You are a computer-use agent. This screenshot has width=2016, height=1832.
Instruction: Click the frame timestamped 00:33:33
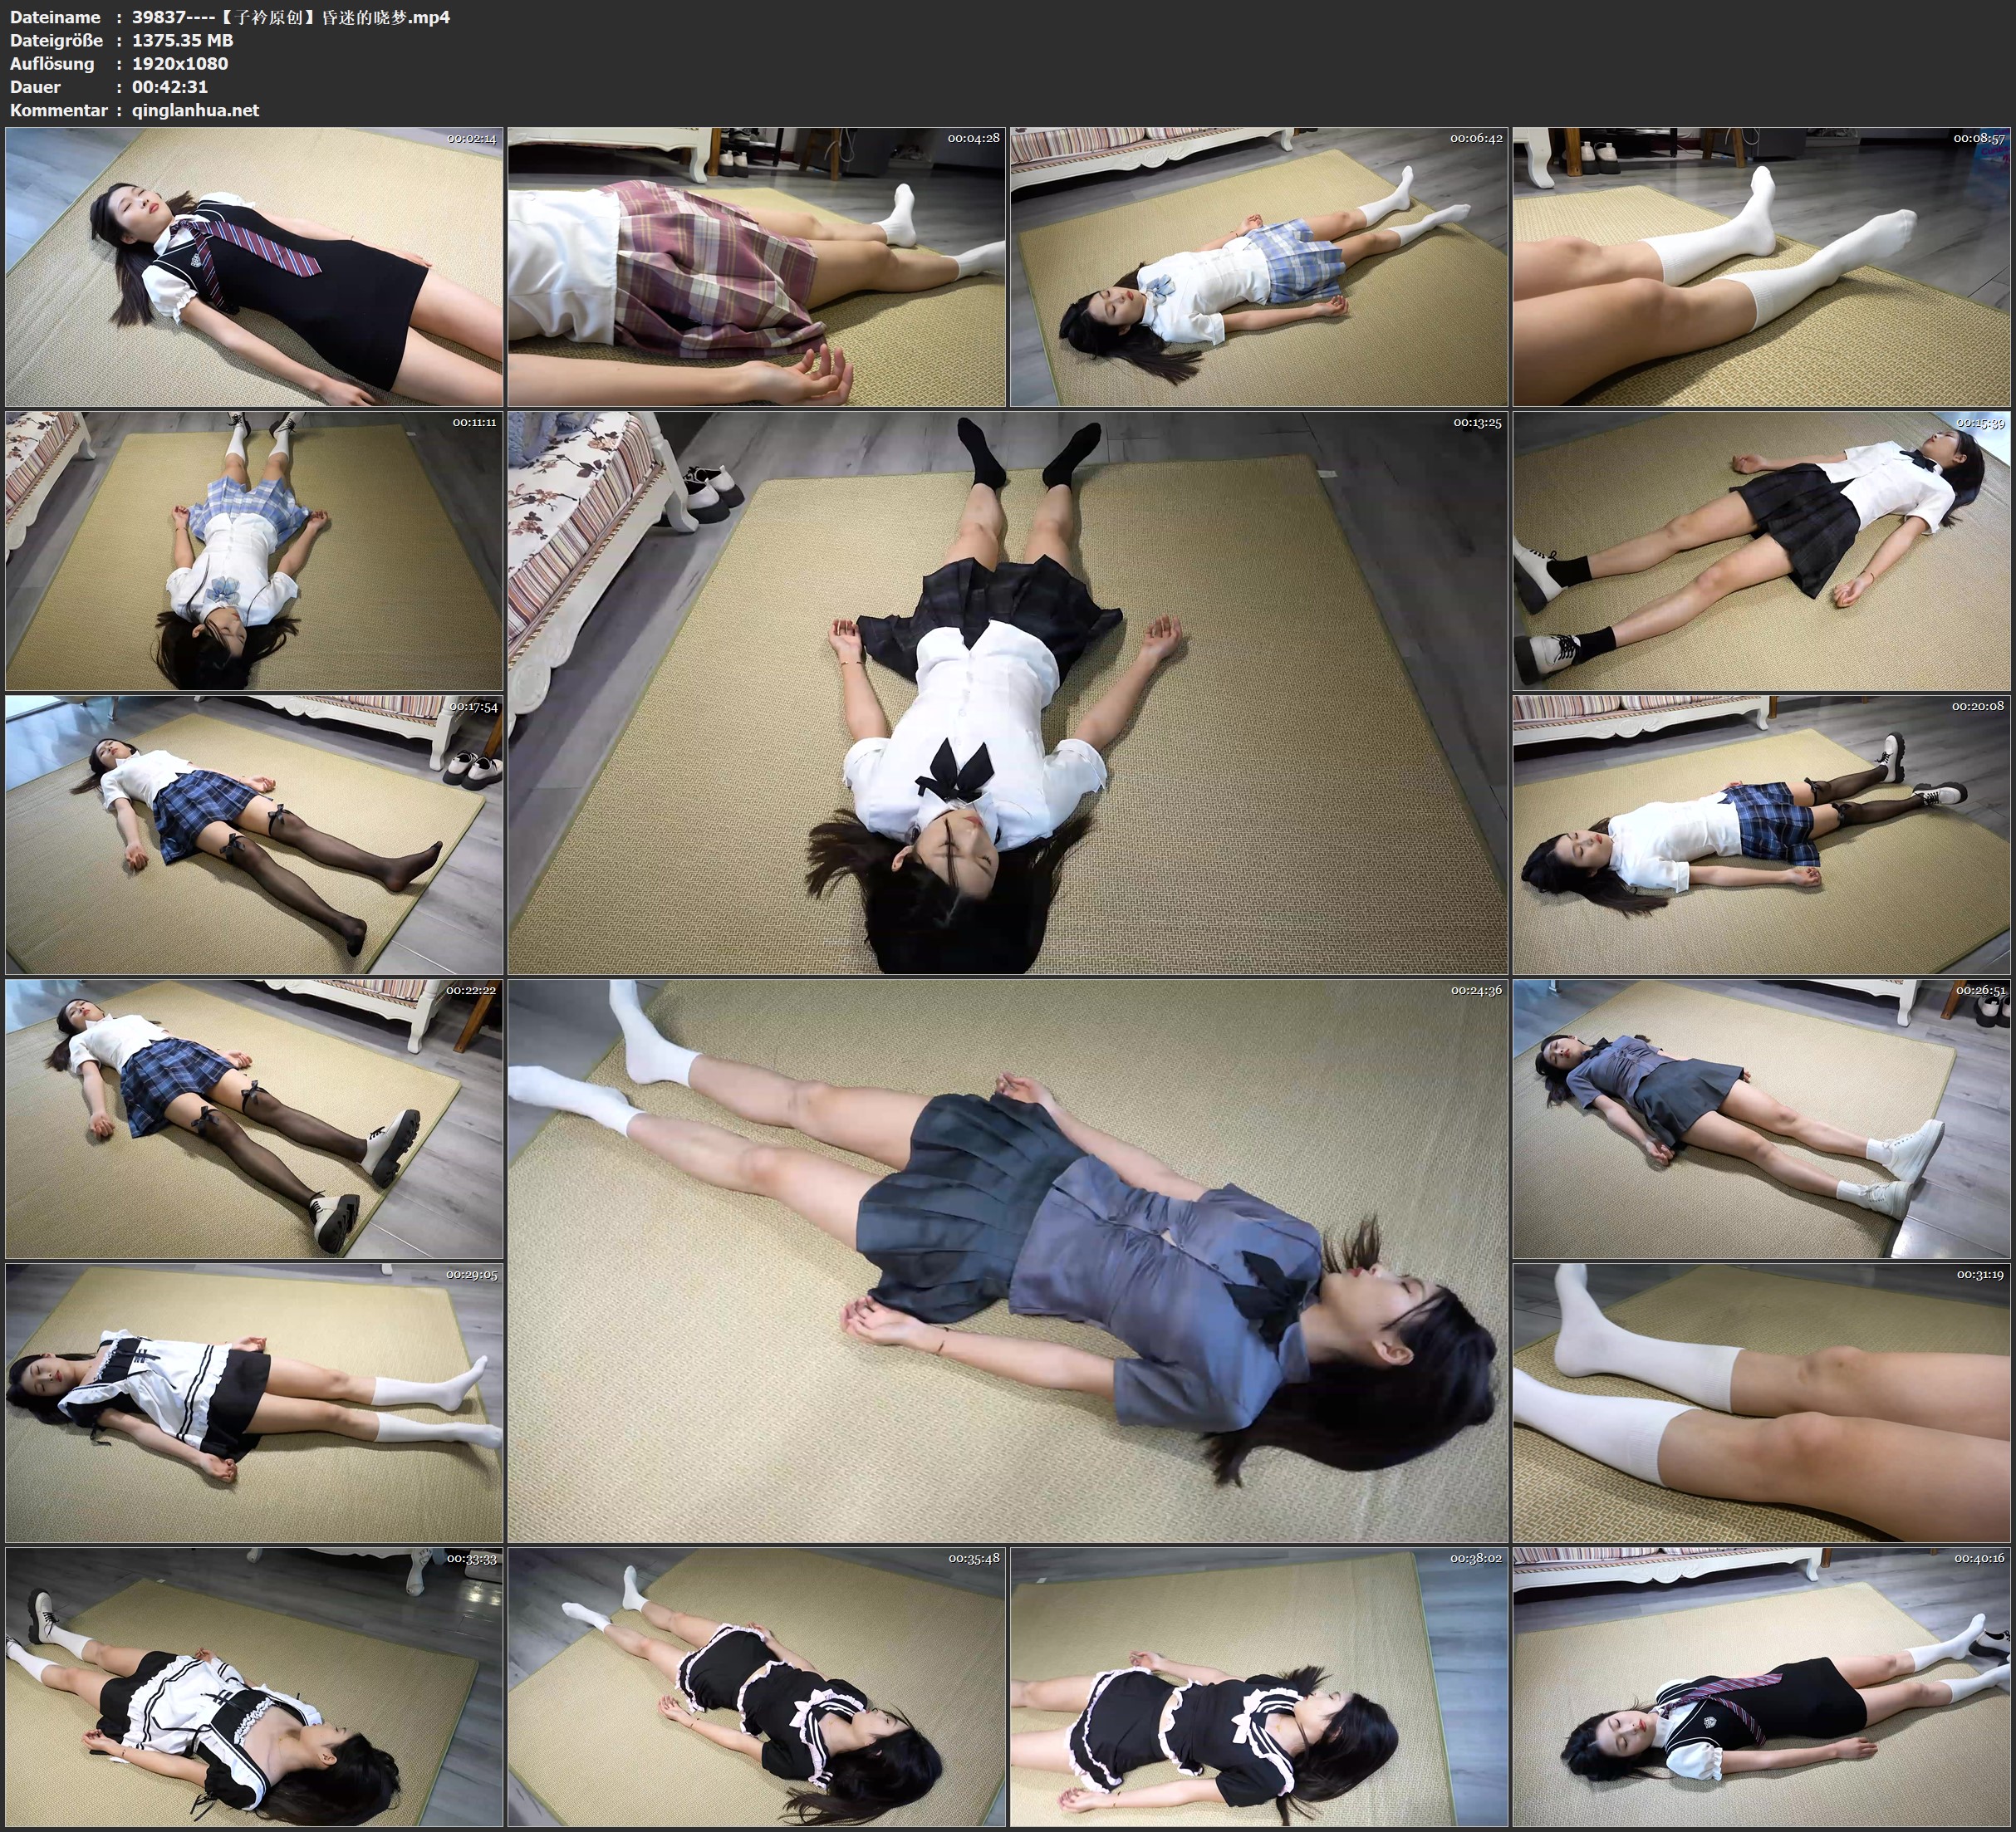(254, 1686)
